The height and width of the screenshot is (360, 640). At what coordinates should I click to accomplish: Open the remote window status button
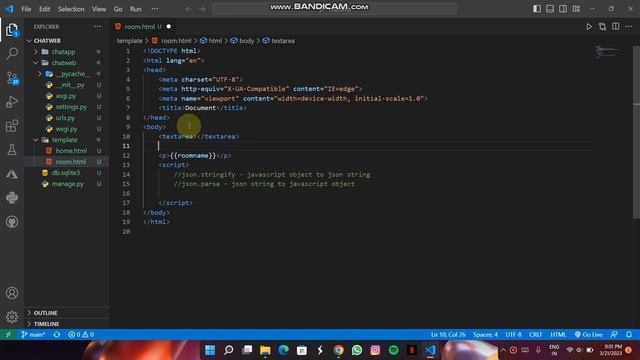(x=8, y=335)
